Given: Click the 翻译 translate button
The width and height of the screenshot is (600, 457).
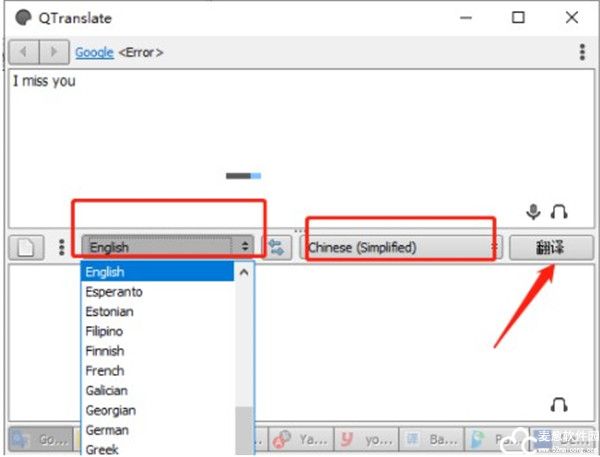Looking at the screenshot, I should (x=551, y=248).
